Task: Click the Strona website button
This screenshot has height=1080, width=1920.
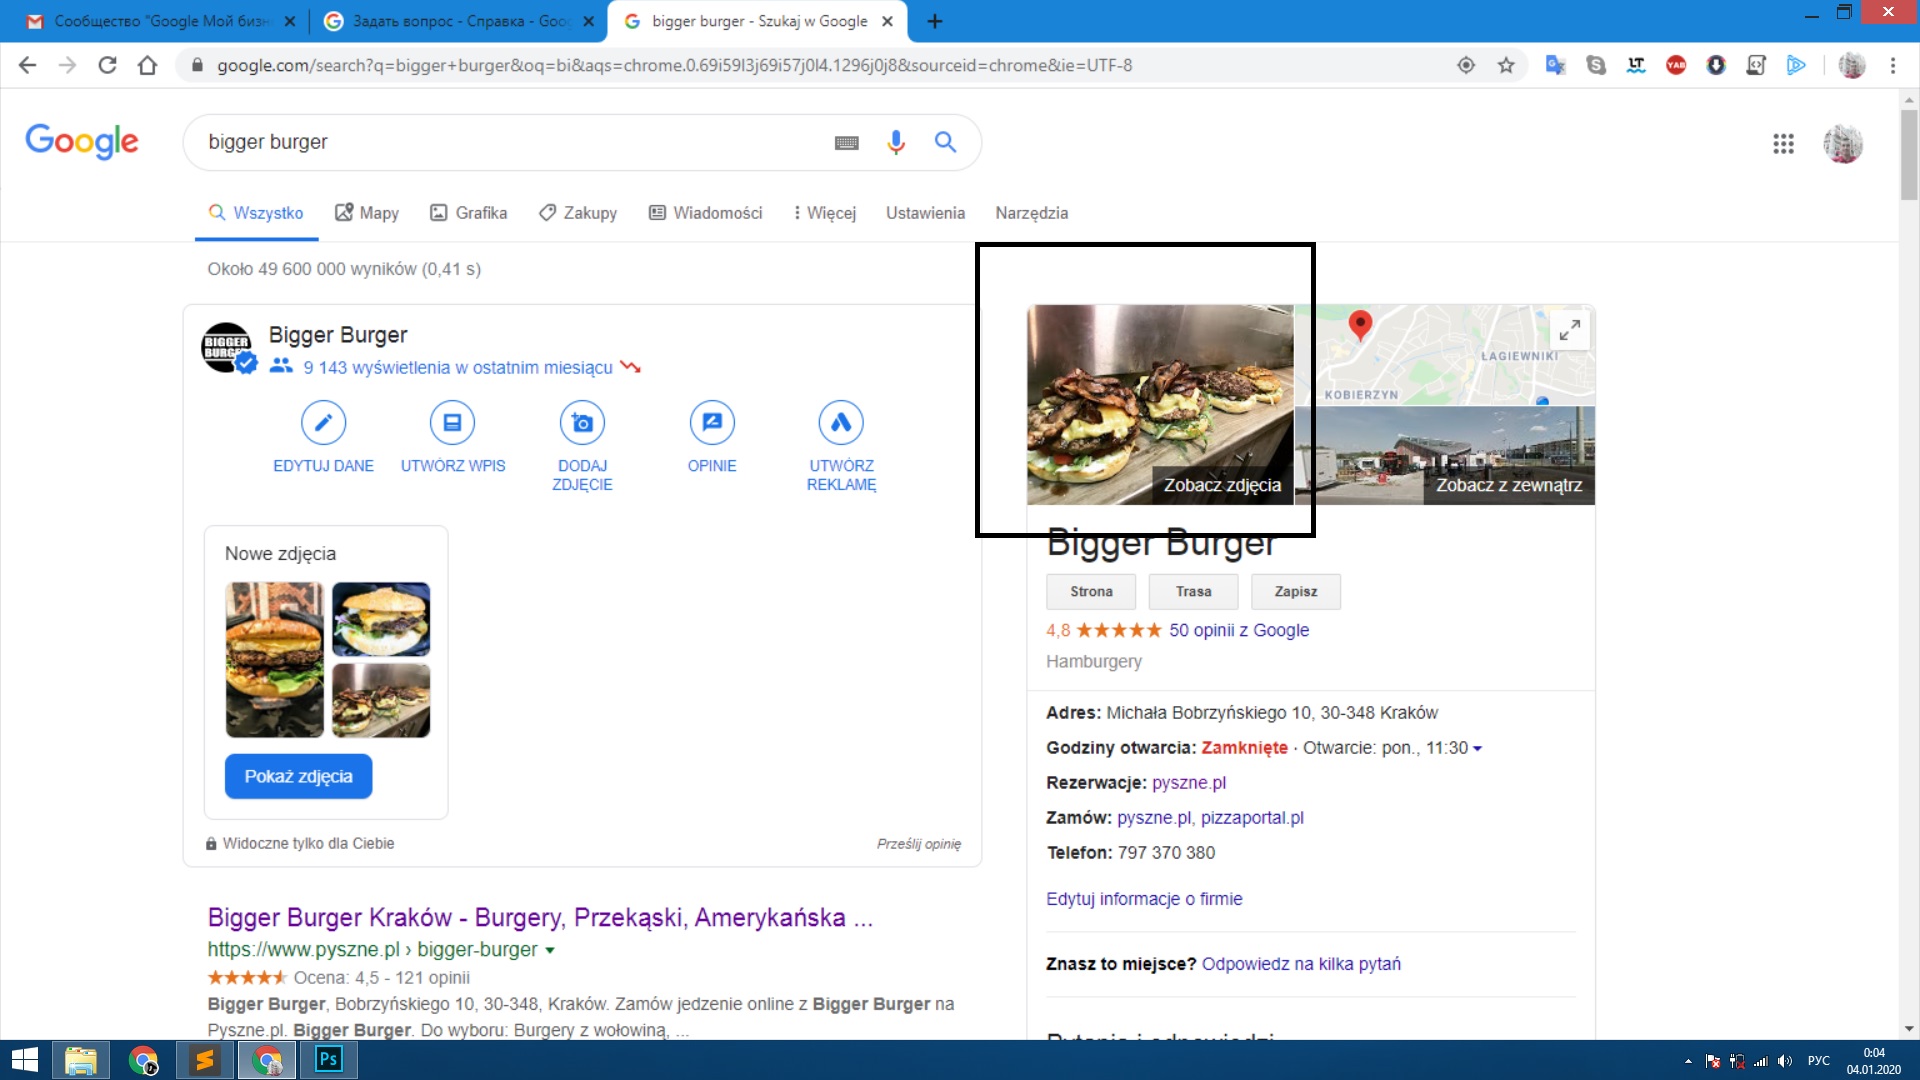Action: click(x=1091, y=592)
